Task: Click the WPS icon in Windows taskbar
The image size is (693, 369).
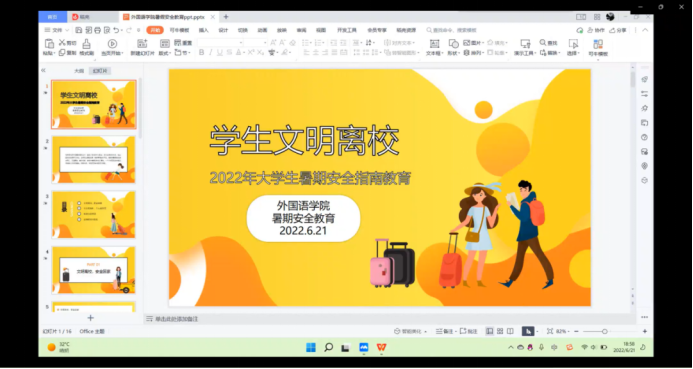Action: (381, 347)
